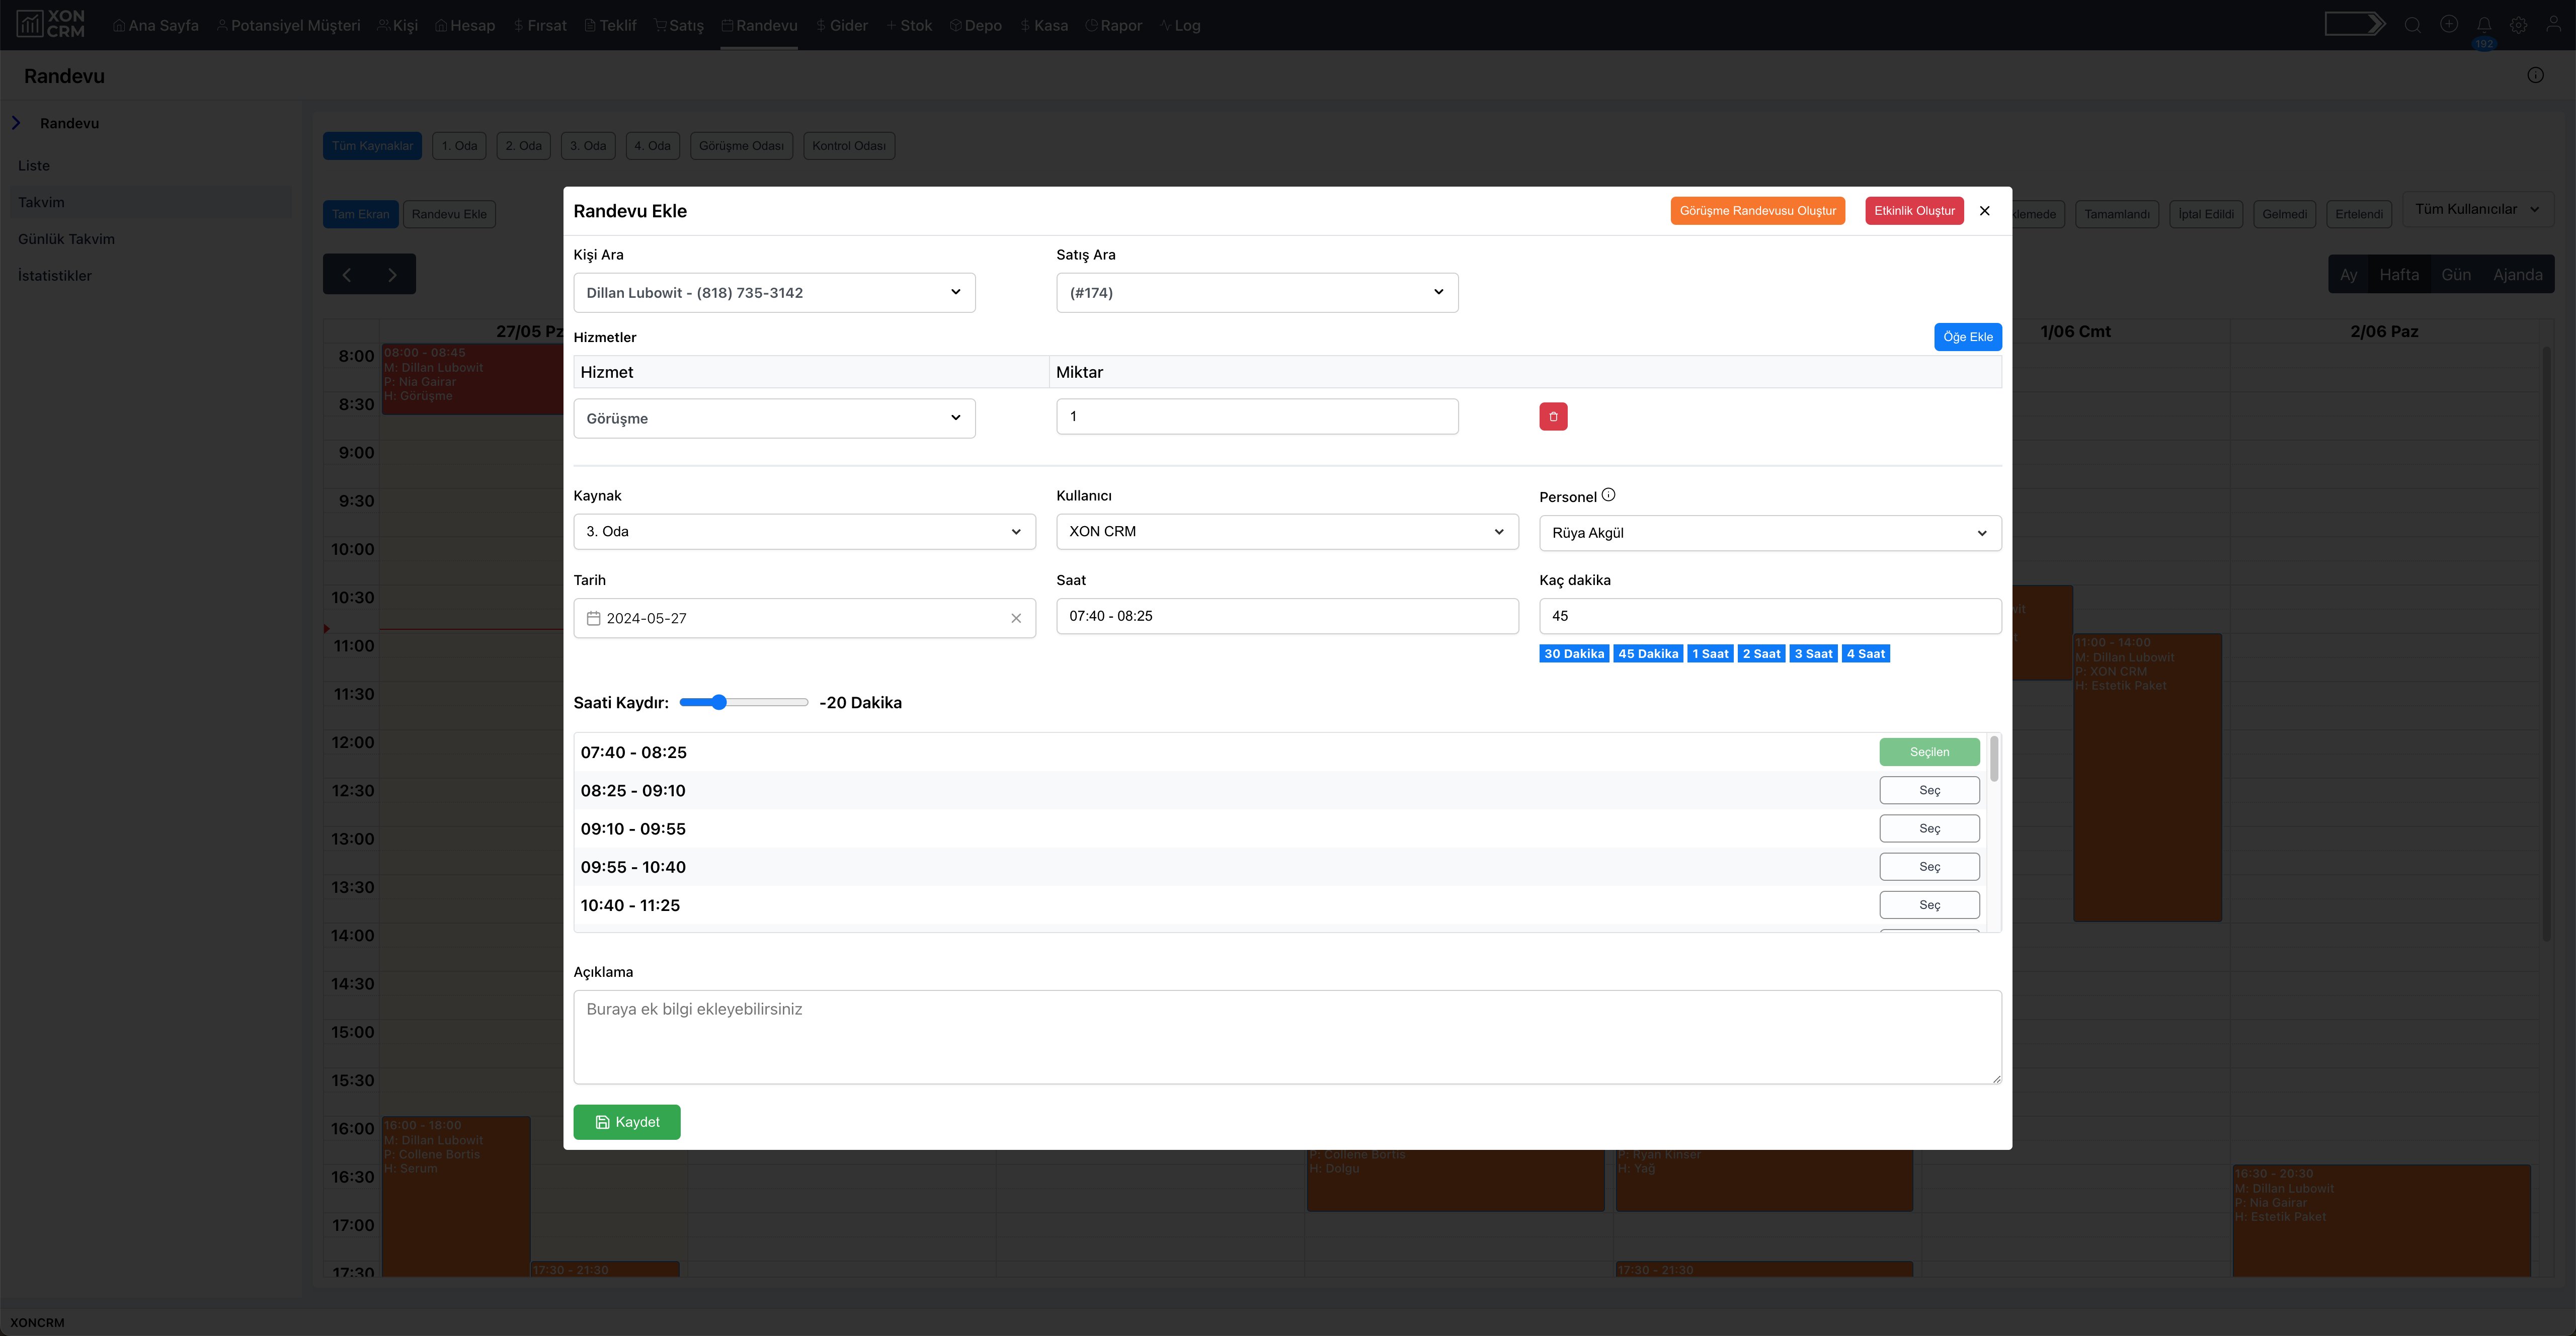The image size is (2576, 1336).
Task: Open the Fırsat menu
Action: coord(540,25)
